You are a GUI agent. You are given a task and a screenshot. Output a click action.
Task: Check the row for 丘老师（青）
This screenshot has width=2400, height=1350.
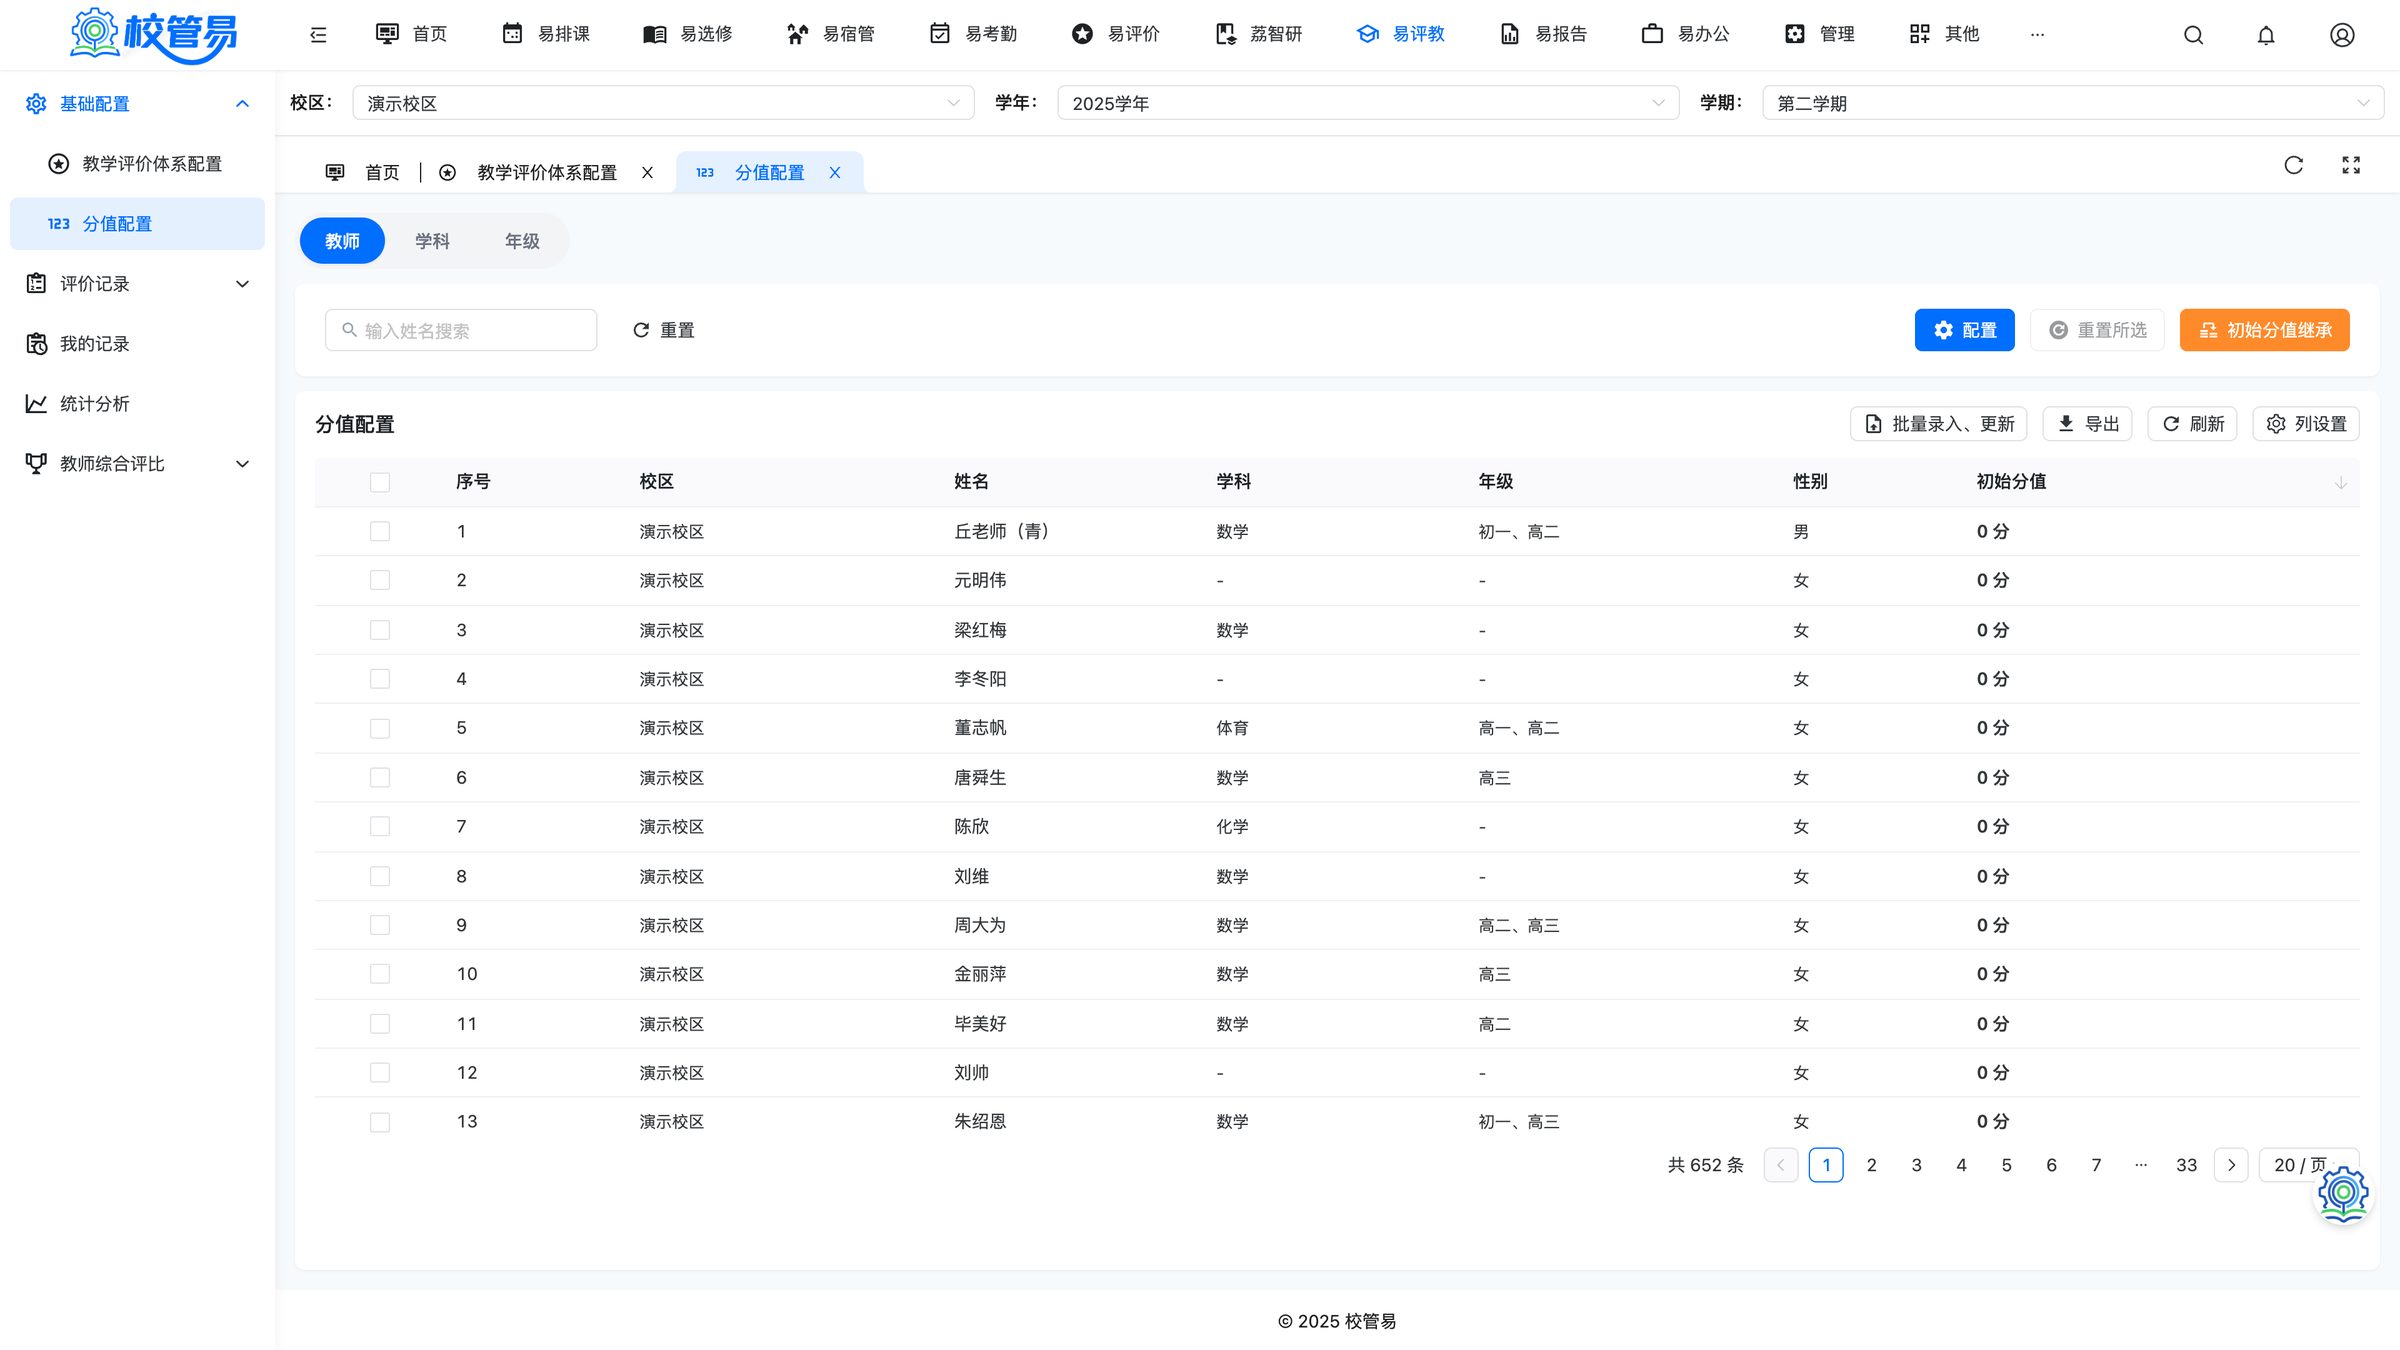point(380,532)
